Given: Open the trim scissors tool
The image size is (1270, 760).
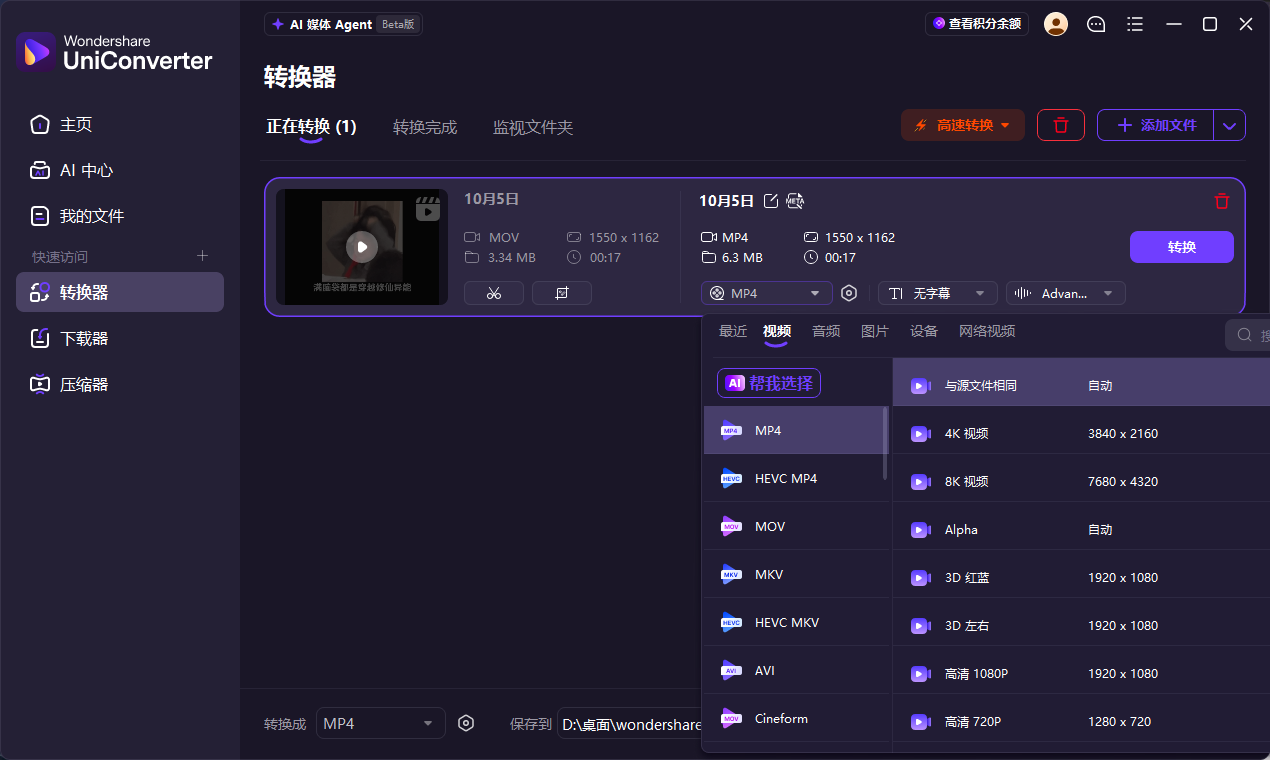Looking at the screenshot, I should tap(494, 293).
